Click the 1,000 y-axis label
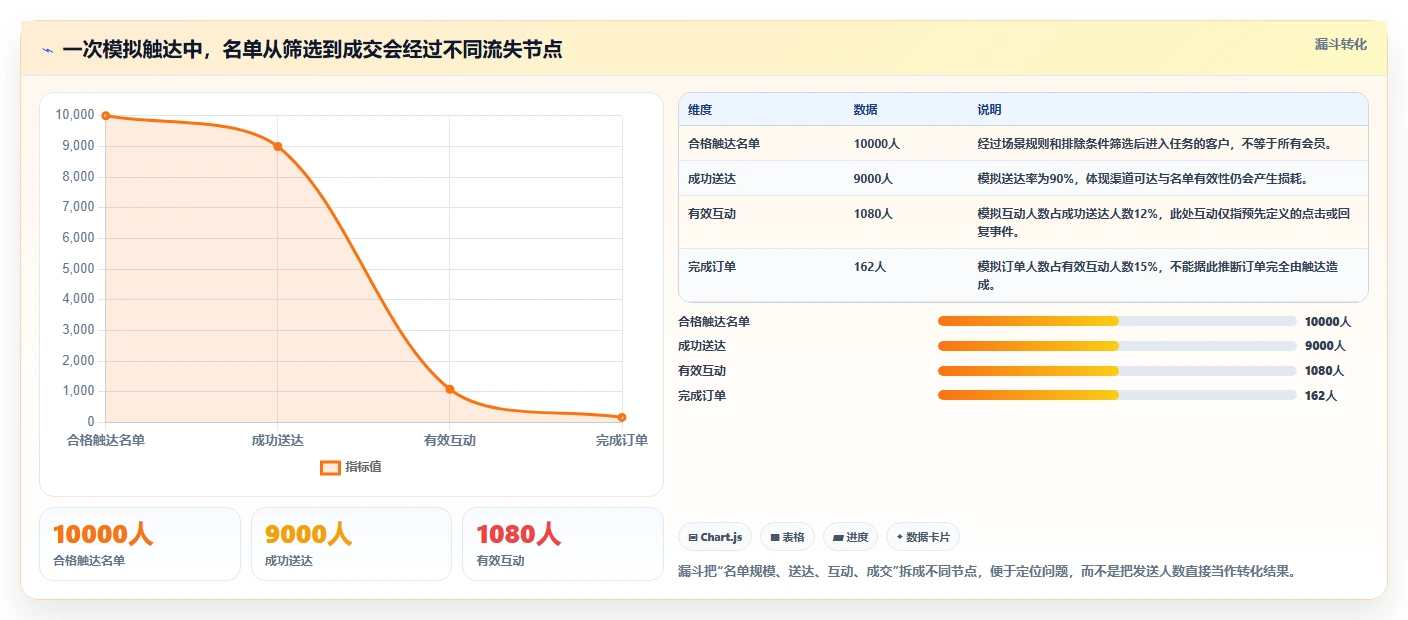The height and width of the screenshot is (620, 1408). coord(78,392)
